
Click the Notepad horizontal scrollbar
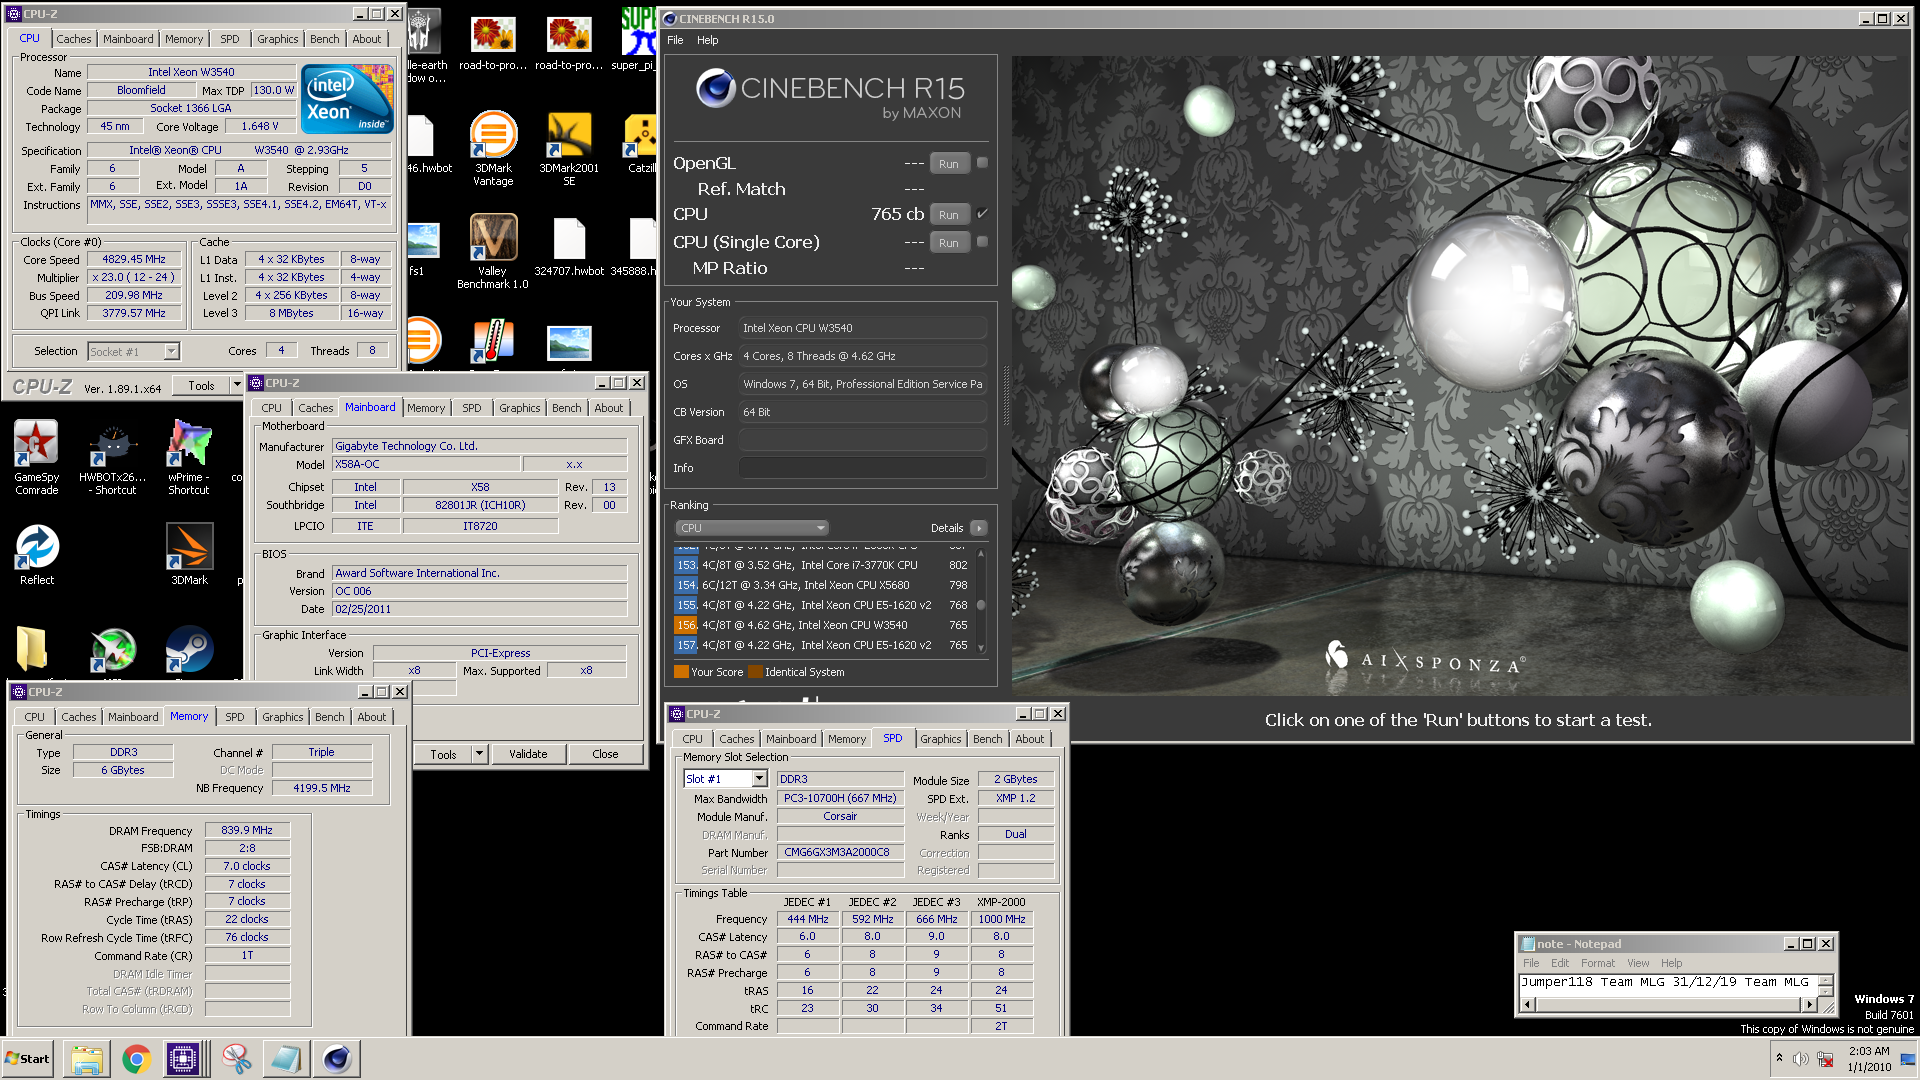click(1669, 1004)
